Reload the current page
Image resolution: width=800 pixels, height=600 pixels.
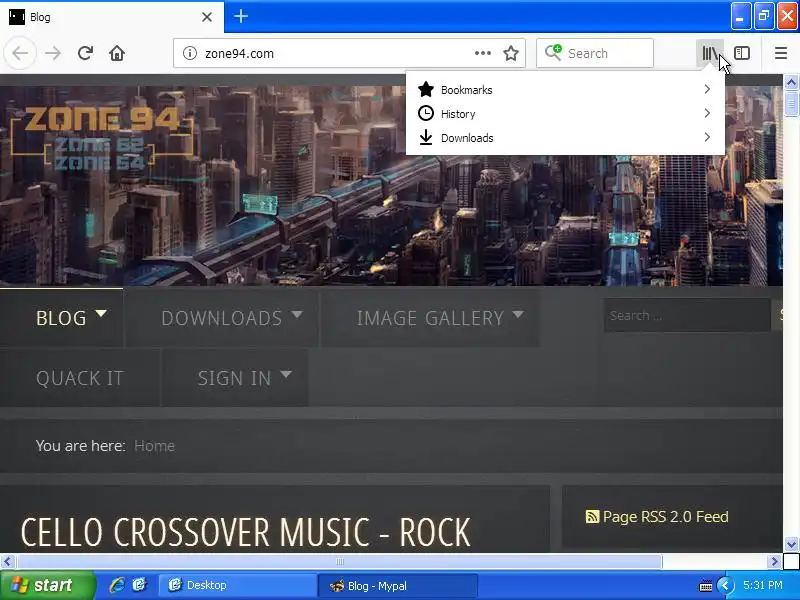click(85, 53)
